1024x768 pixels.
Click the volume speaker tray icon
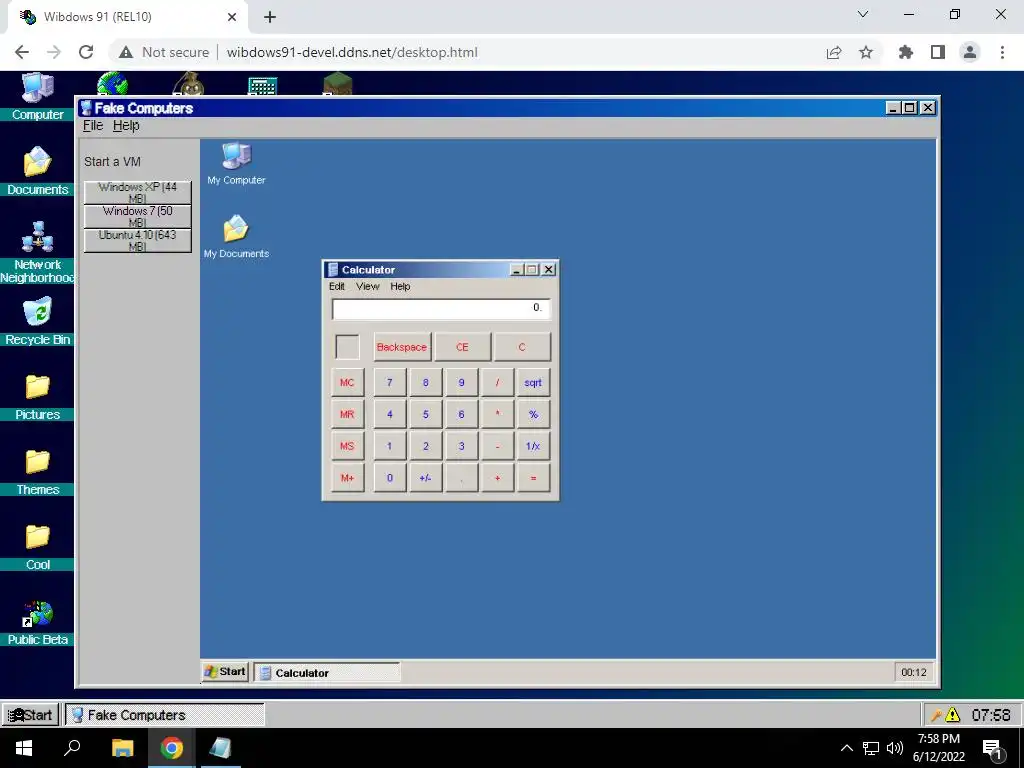pos(895,748)
